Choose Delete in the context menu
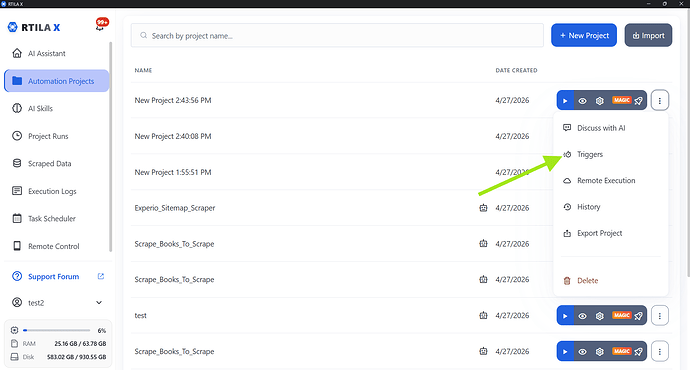 [611, 280]
